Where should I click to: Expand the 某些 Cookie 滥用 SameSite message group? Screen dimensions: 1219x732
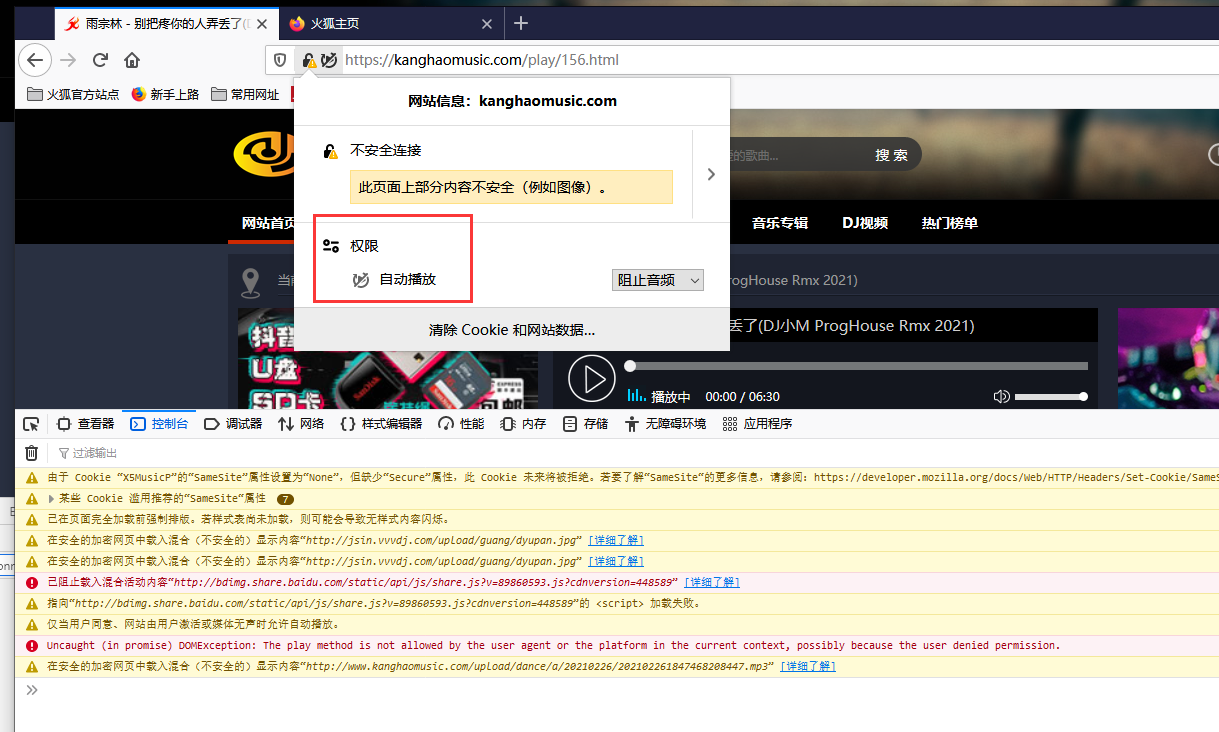coord(52,498)
